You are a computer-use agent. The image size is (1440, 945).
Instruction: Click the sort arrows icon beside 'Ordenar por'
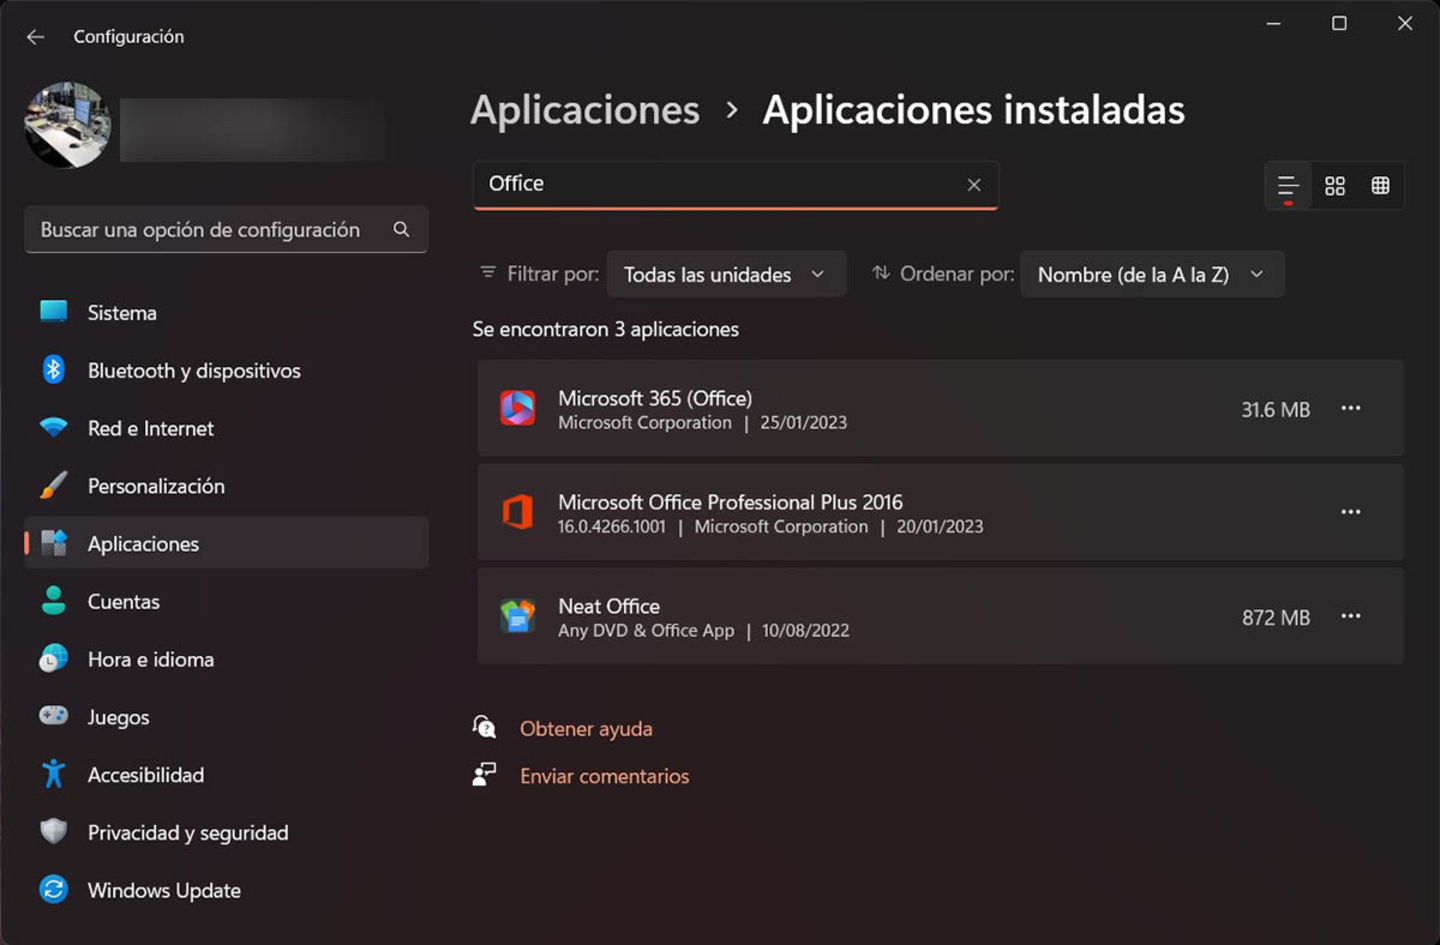(881, 272)
